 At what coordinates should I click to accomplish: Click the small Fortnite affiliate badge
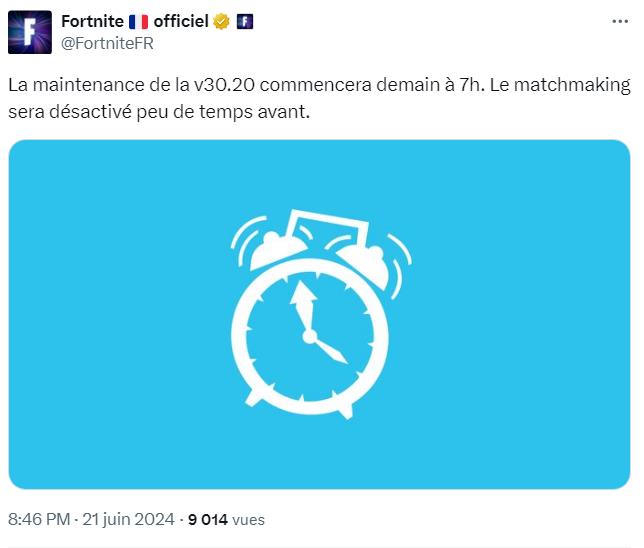(x=244, y=22)
